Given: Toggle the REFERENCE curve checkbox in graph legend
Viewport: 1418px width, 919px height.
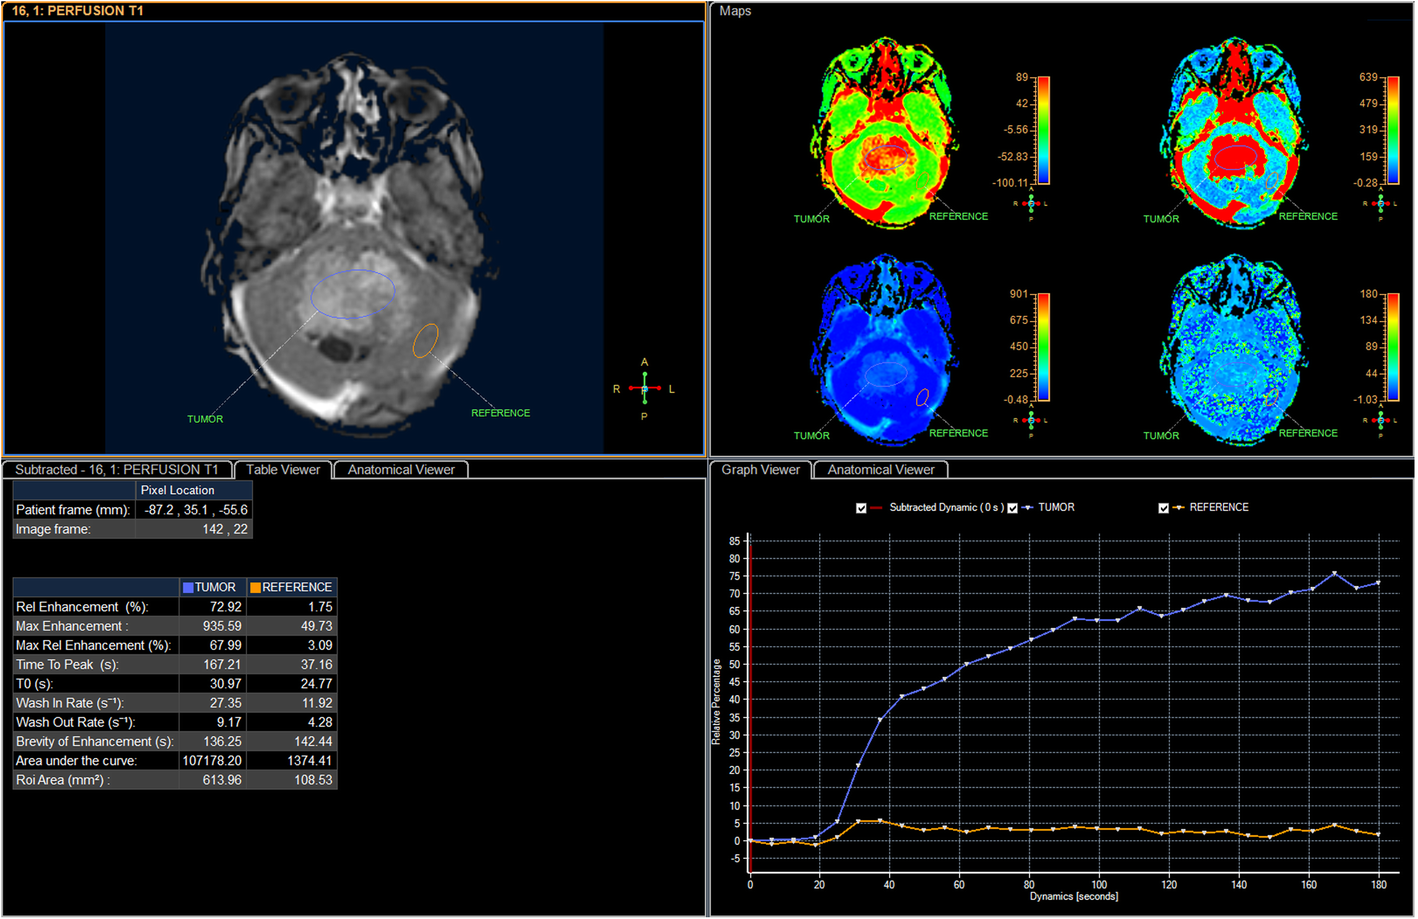Looking at the screenshot, I should (1163, 508).
